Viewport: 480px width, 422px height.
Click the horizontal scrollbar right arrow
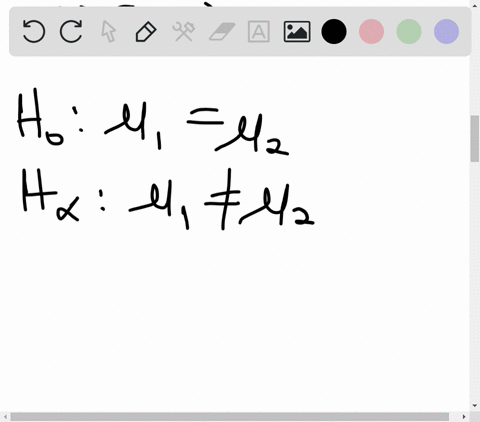[x=464, y=417]
